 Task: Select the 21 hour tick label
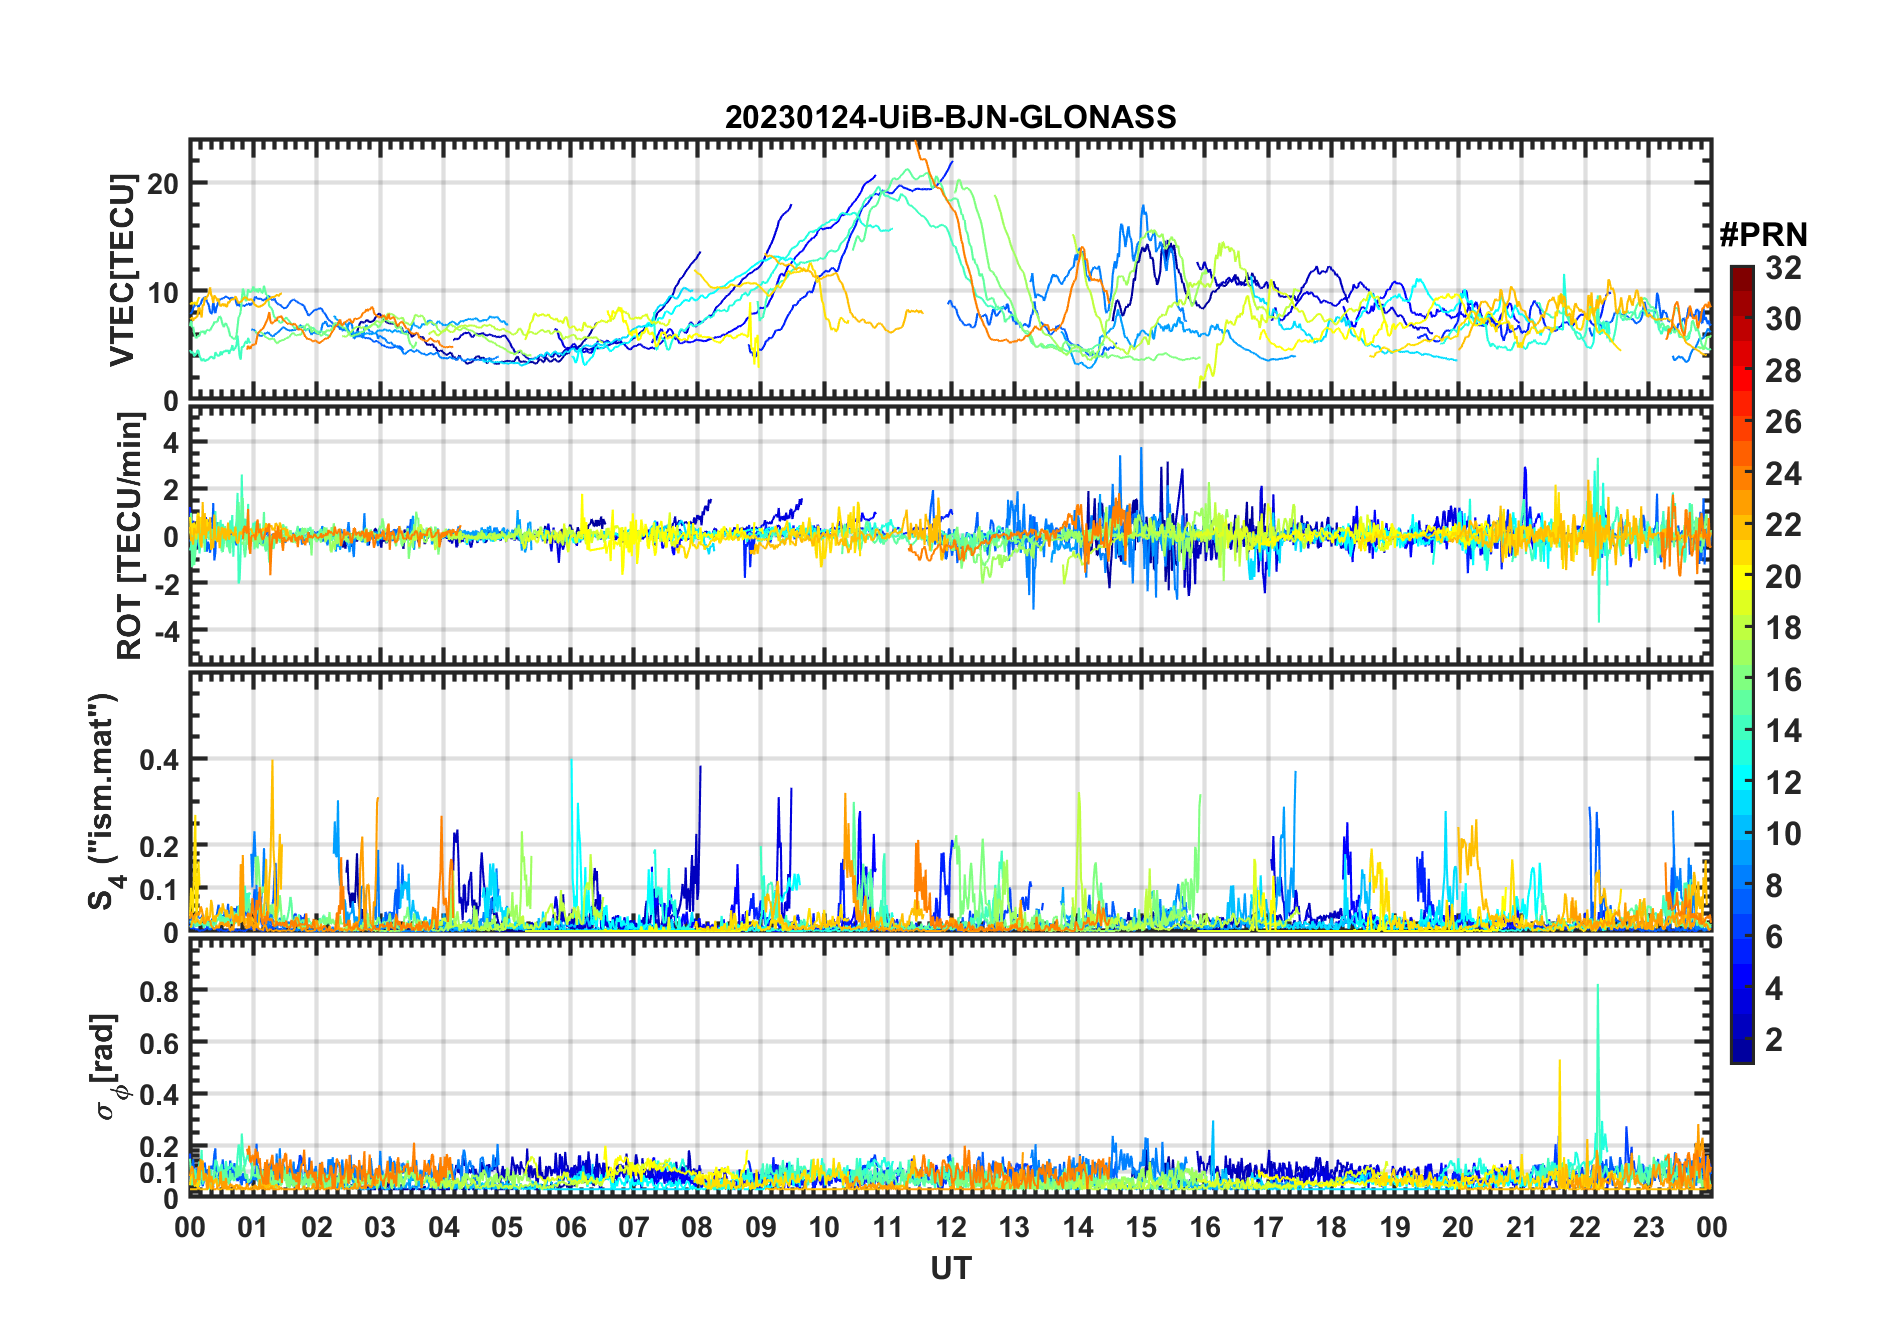[1522, 1227]
